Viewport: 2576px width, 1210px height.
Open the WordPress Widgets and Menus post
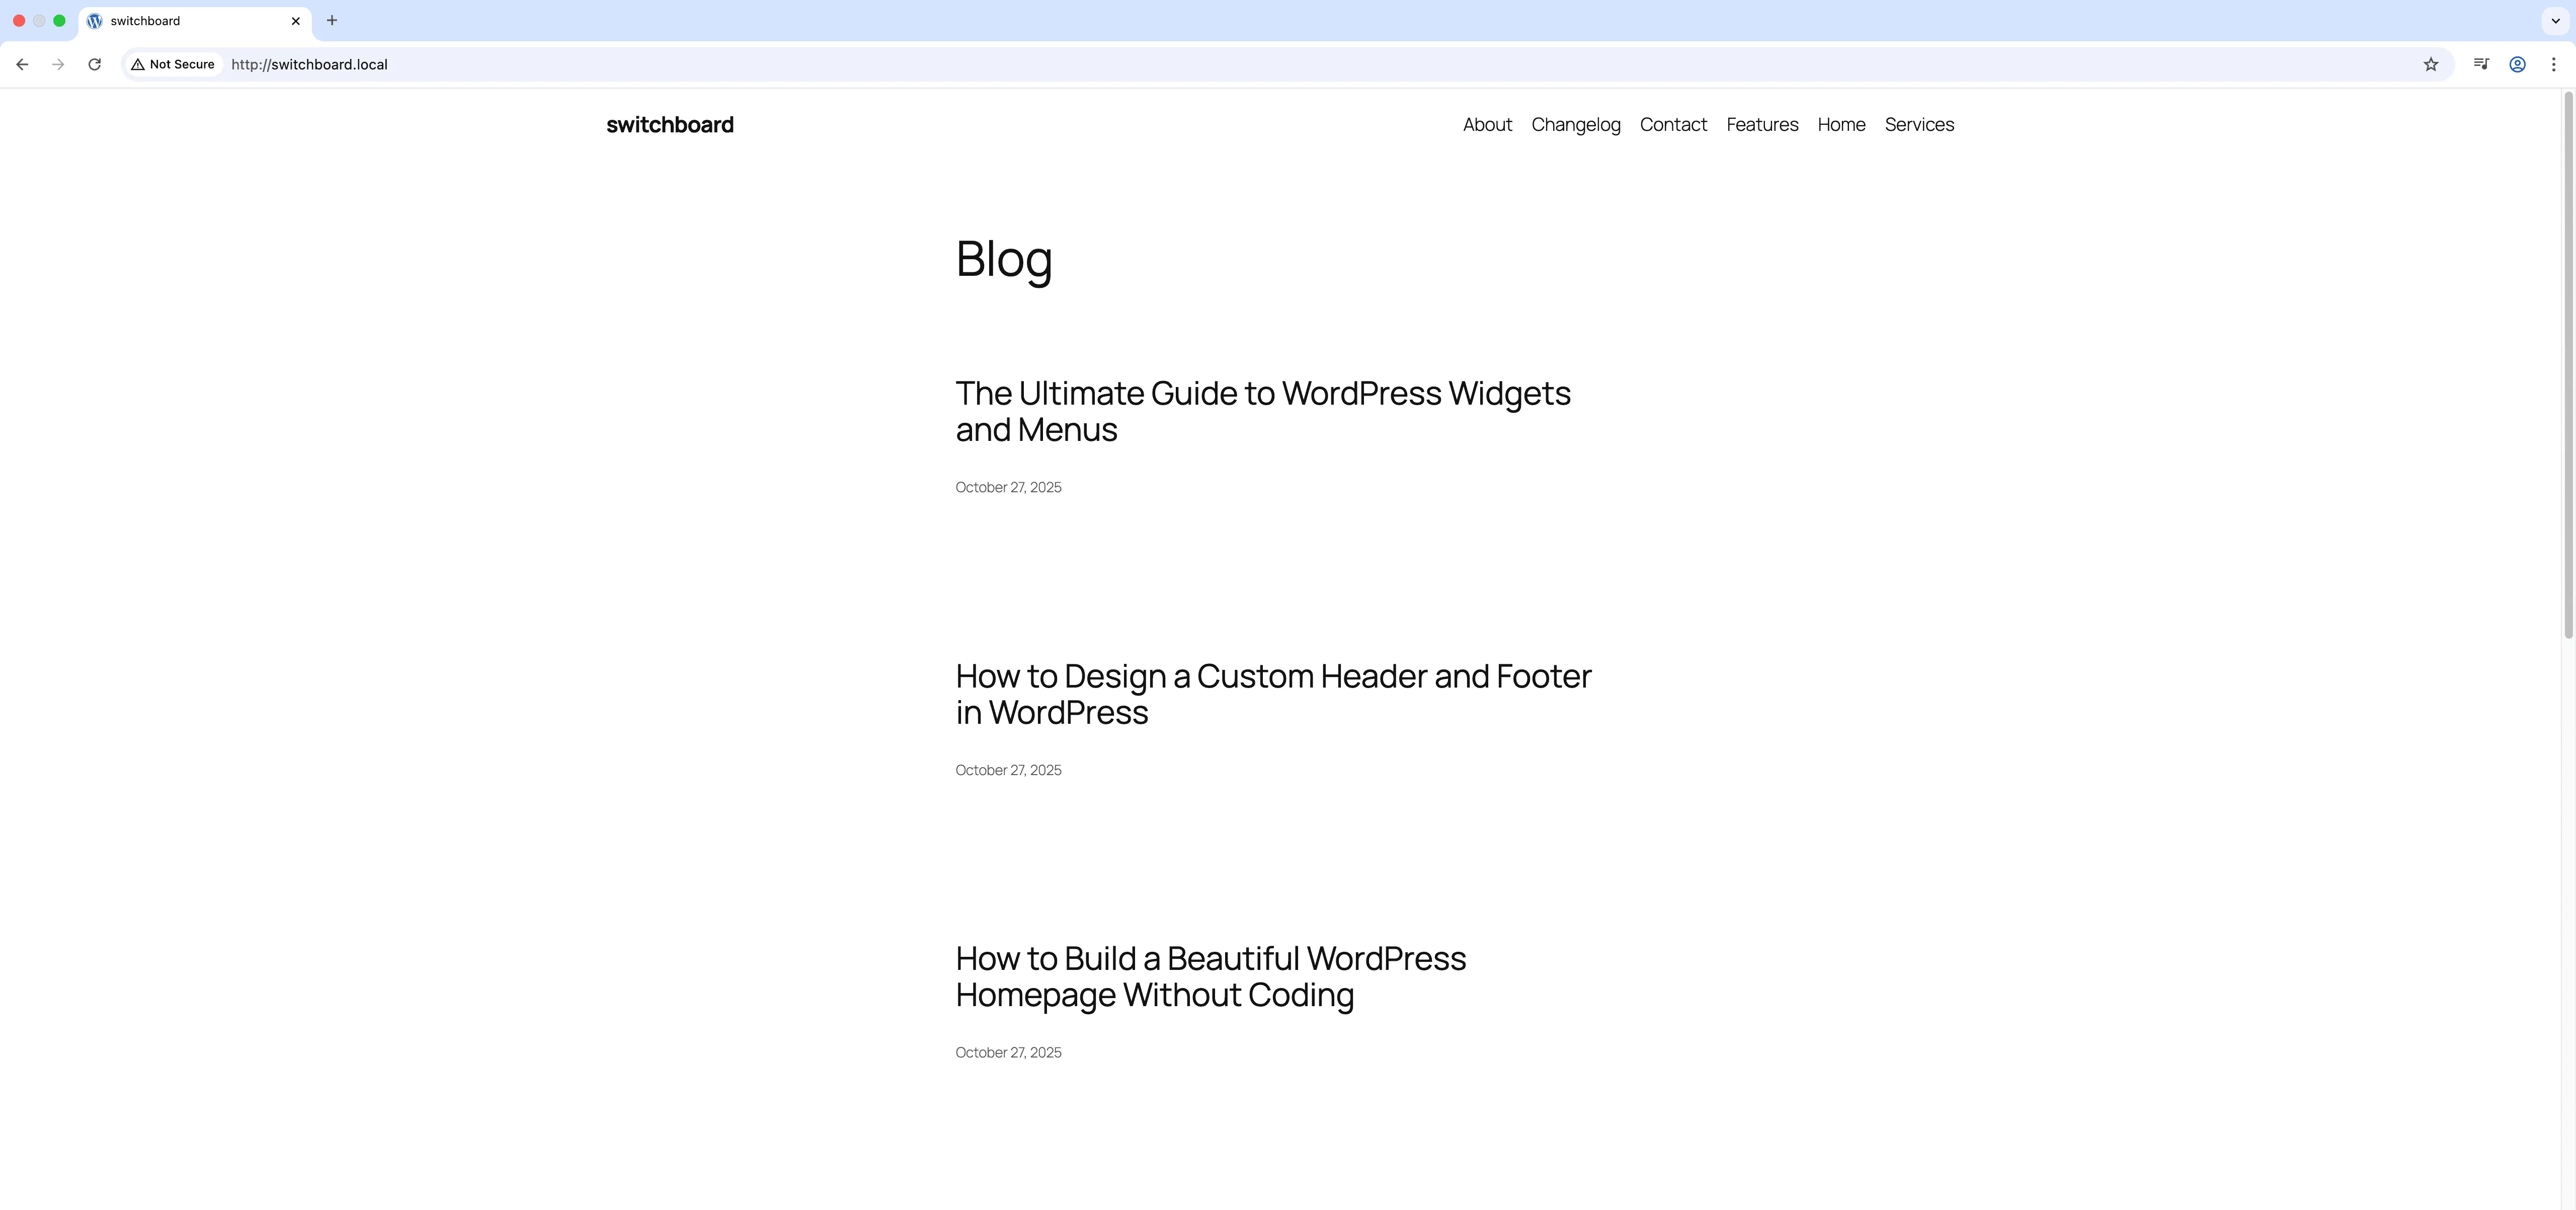1262,411
